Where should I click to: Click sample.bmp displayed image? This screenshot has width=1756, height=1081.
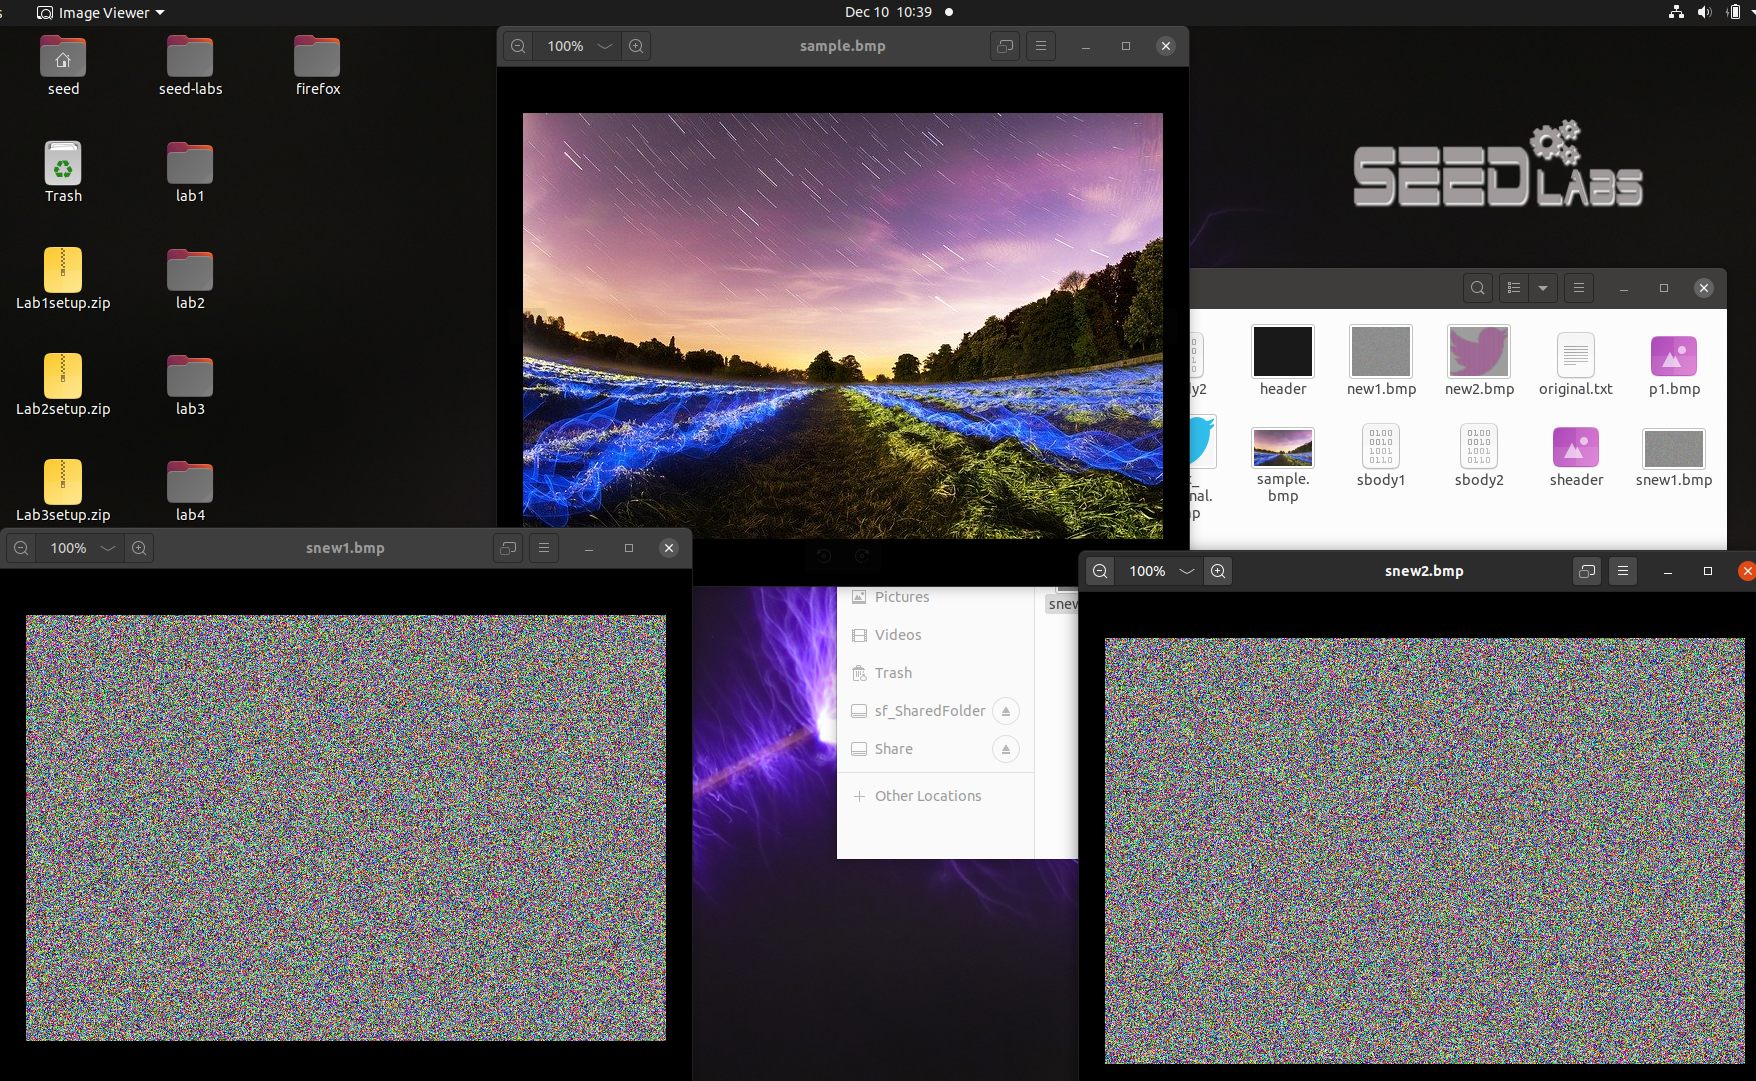843,326
